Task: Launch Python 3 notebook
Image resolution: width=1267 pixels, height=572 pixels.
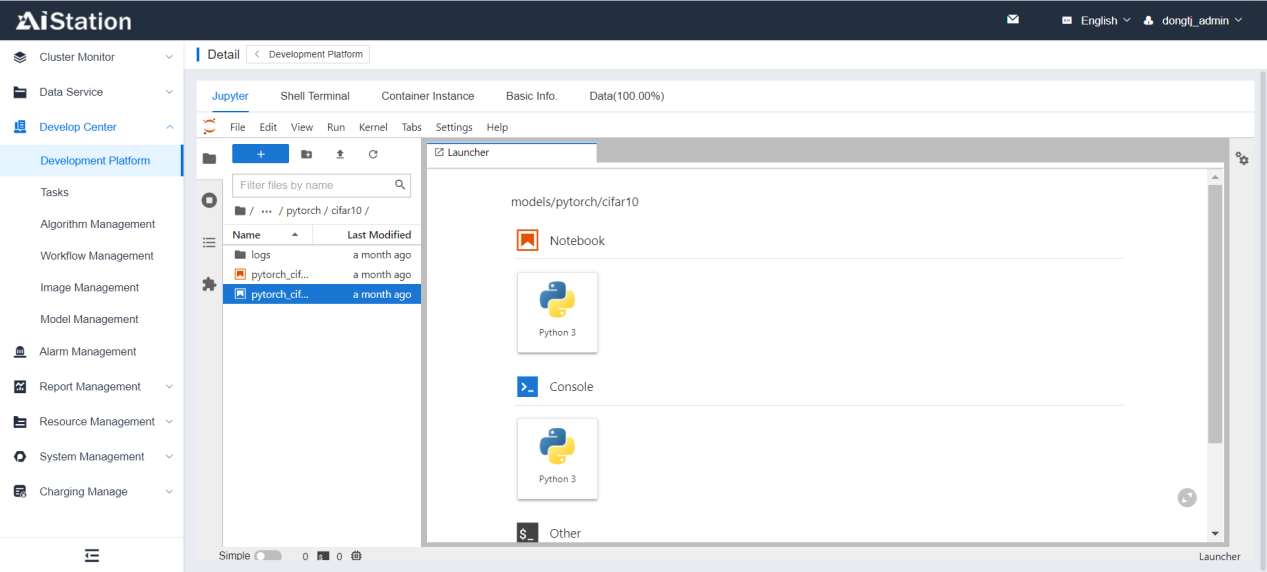Action: 557,311
